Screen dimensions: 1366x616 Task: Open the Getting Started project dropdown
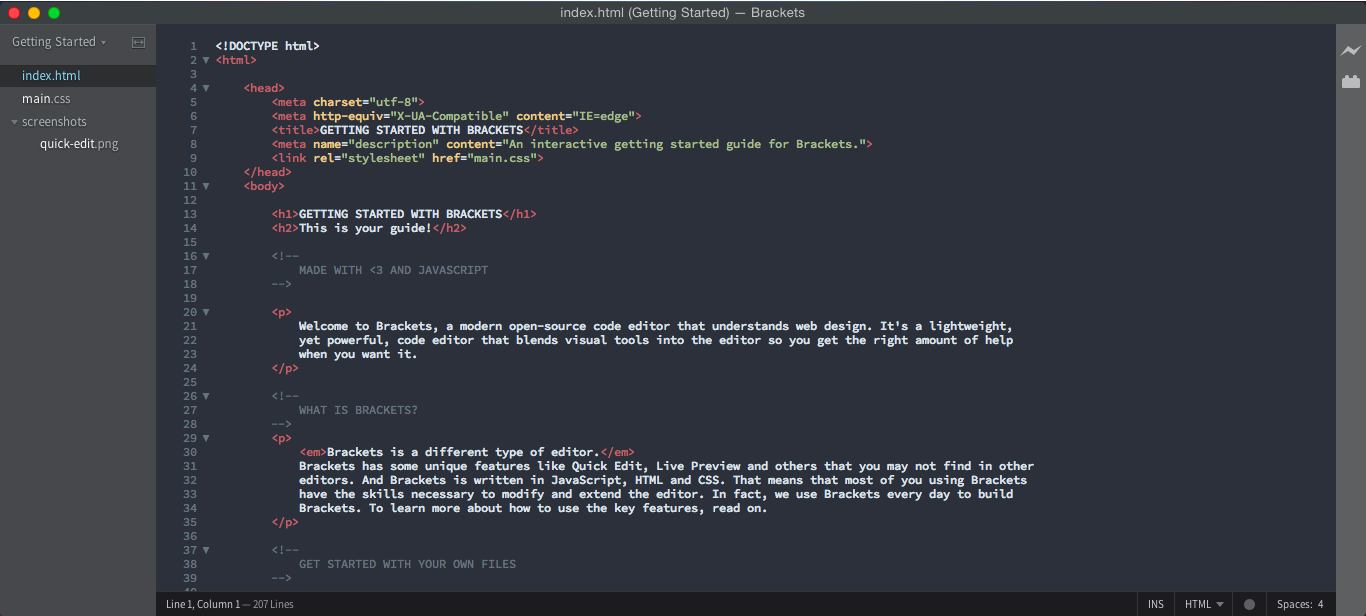coord(59,42)
